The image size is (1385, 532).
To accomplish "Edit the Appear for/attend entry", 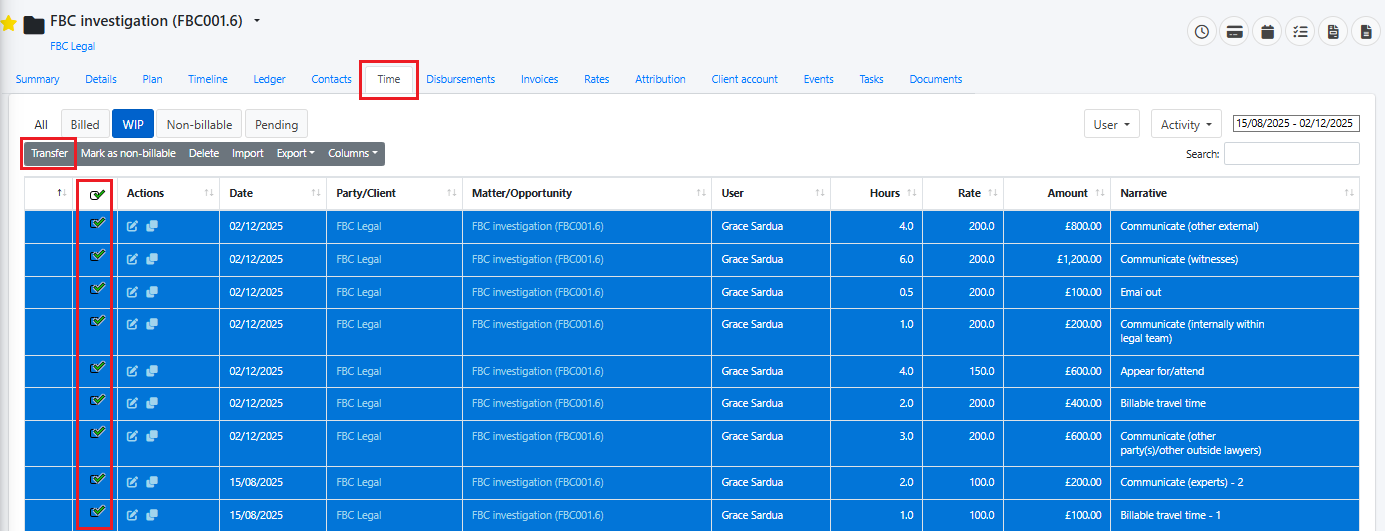I will [133, 371].
